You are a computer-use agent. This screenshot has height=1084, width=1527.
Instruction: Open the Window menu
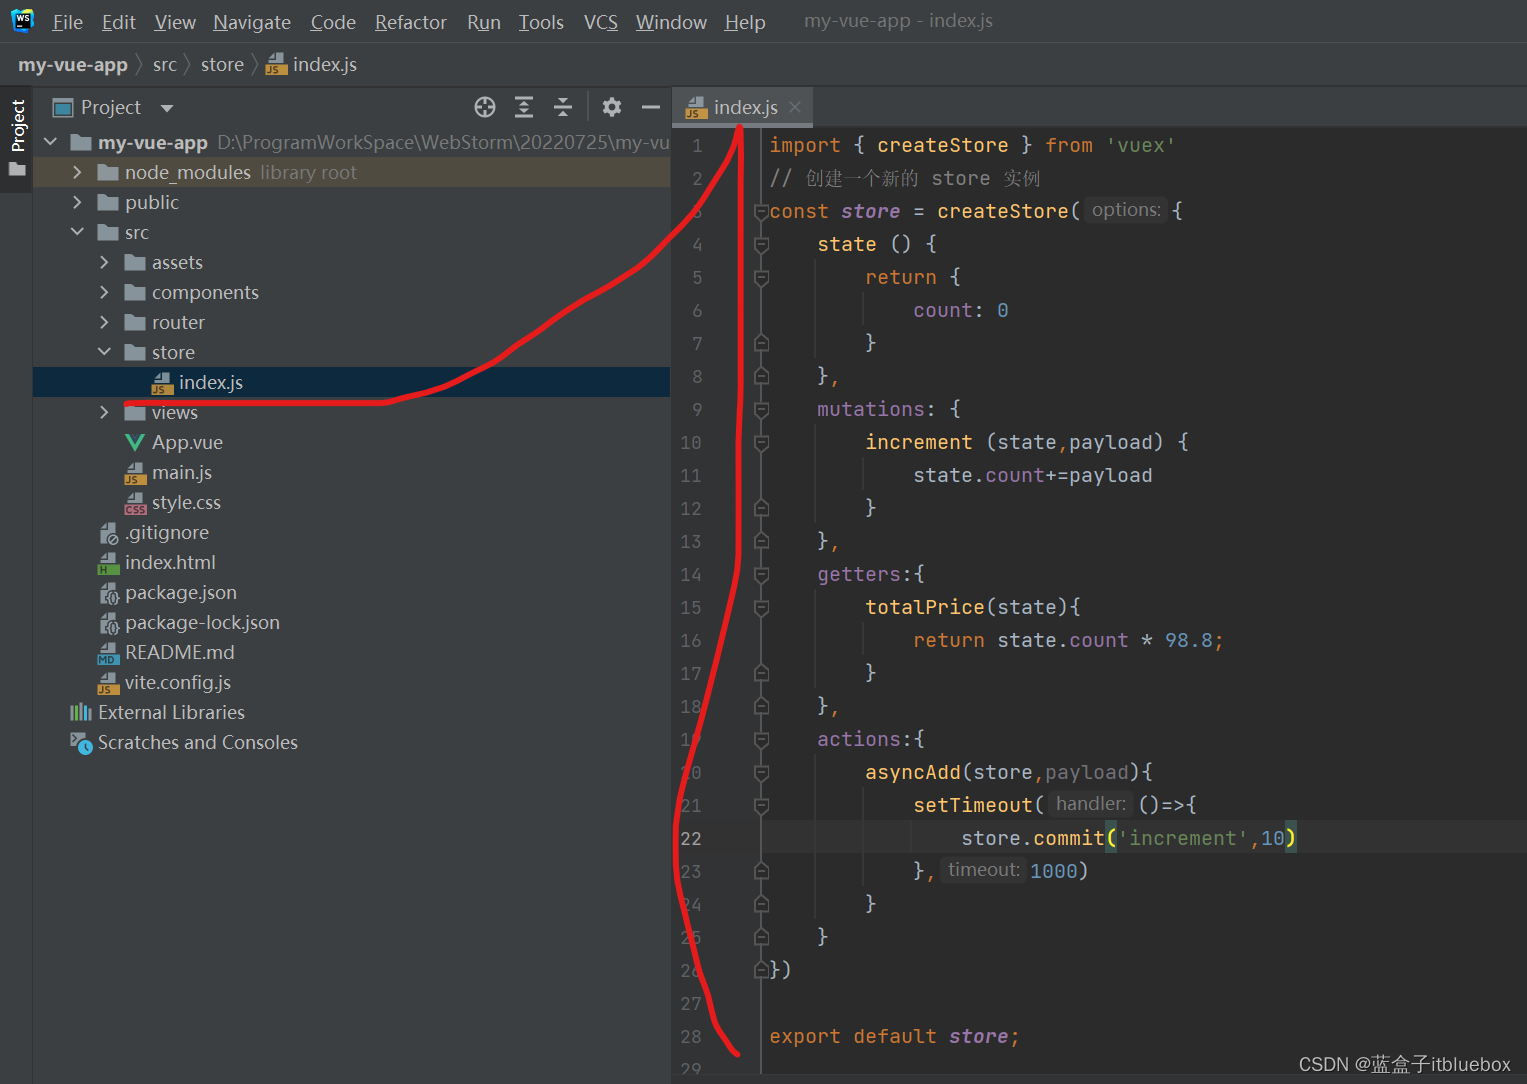point(671,22)
